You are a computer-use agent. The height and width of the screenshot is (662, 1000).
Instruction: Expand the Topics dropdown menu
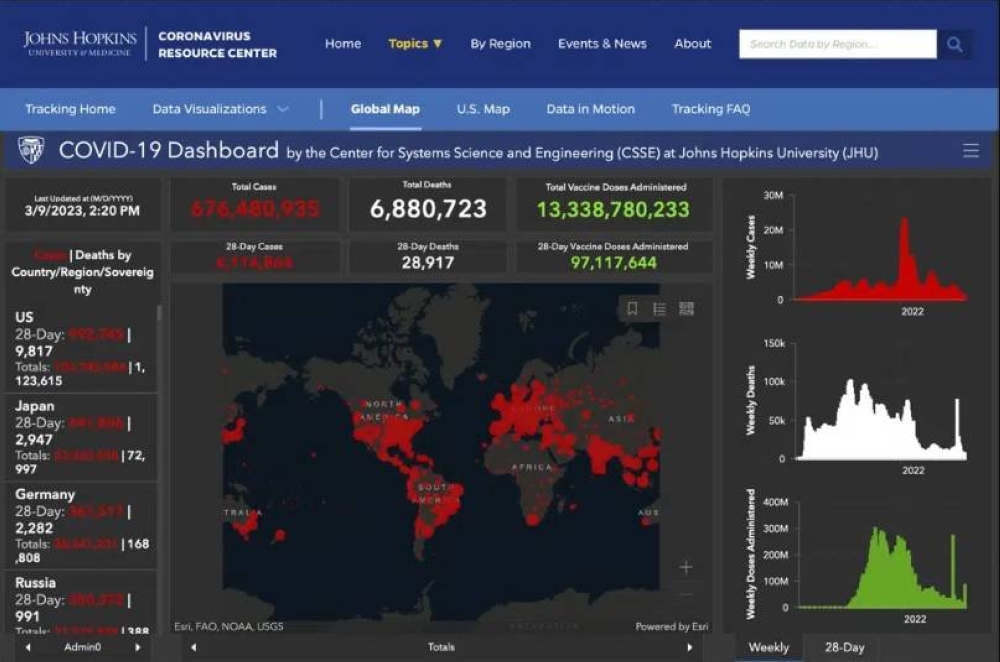[x=415, y=44]
